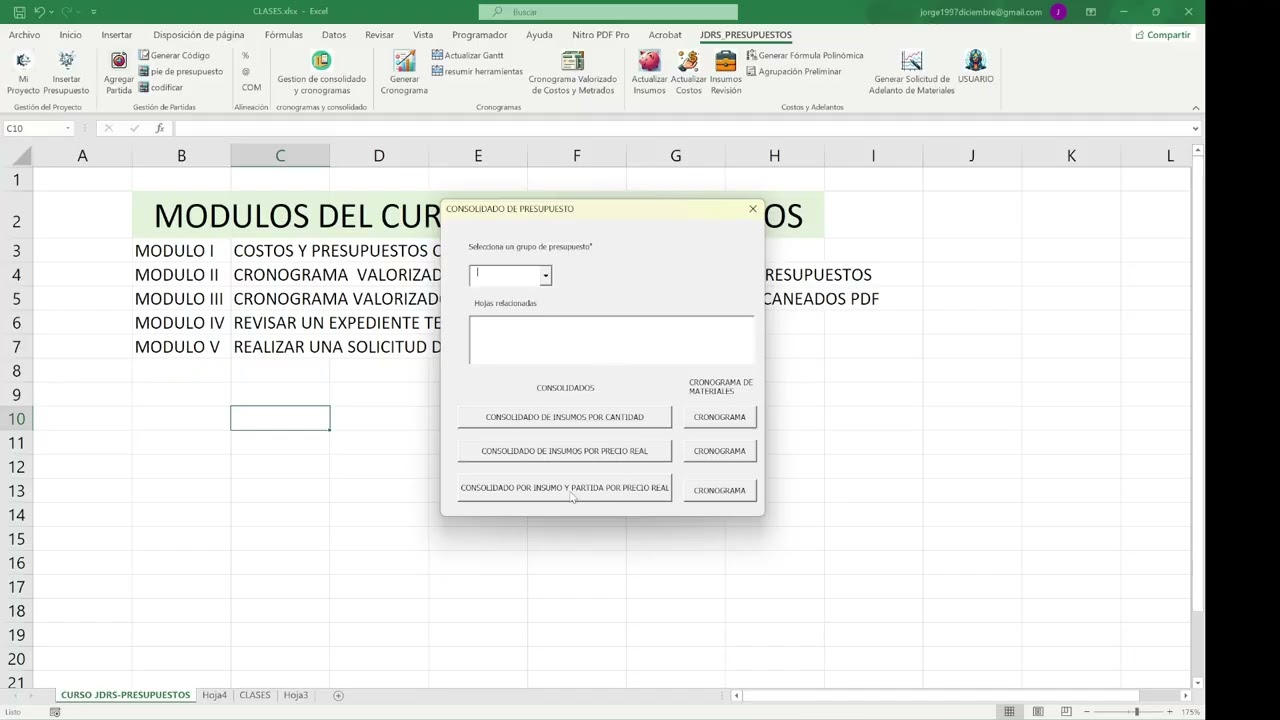Viewport: 1280px width, 720px height.
Task: Open Insumos Revisión briefcase tool
Action: coord(726,73)
